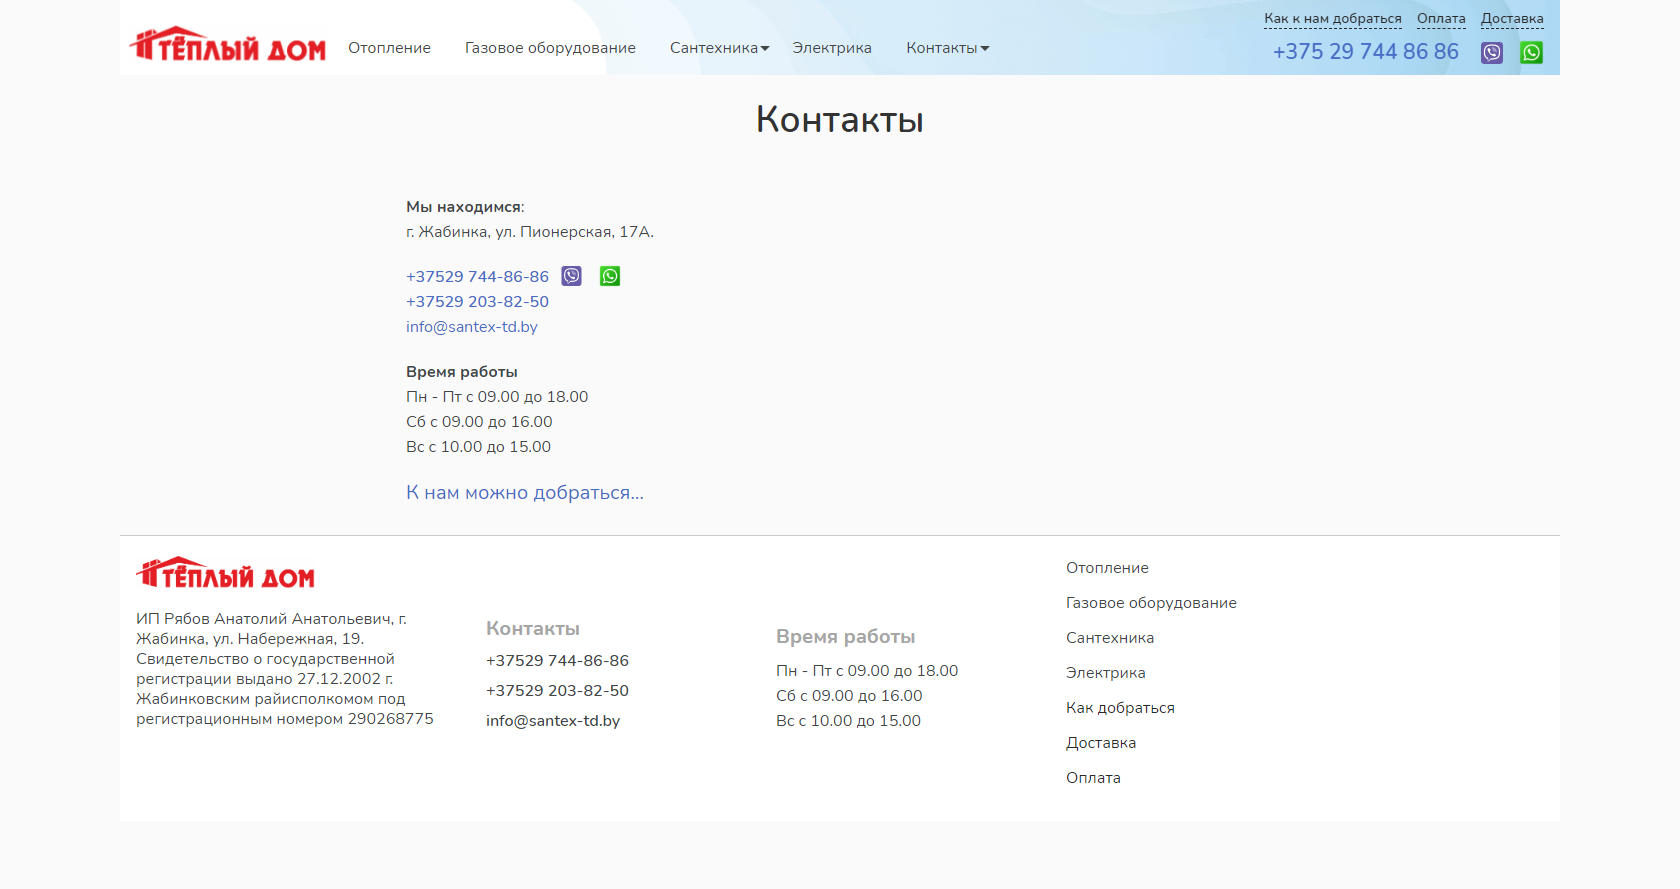This screenshot has height=889, width=1680.
Task: Open Отопление link in footer
Action: click(x=1107, y=568)
